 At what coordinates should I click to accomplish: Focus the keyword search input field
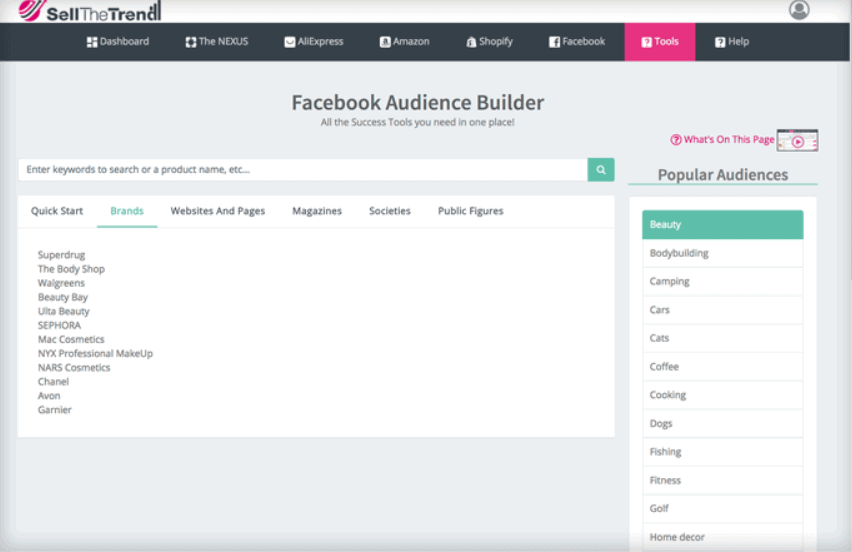(x=303, y=170)
